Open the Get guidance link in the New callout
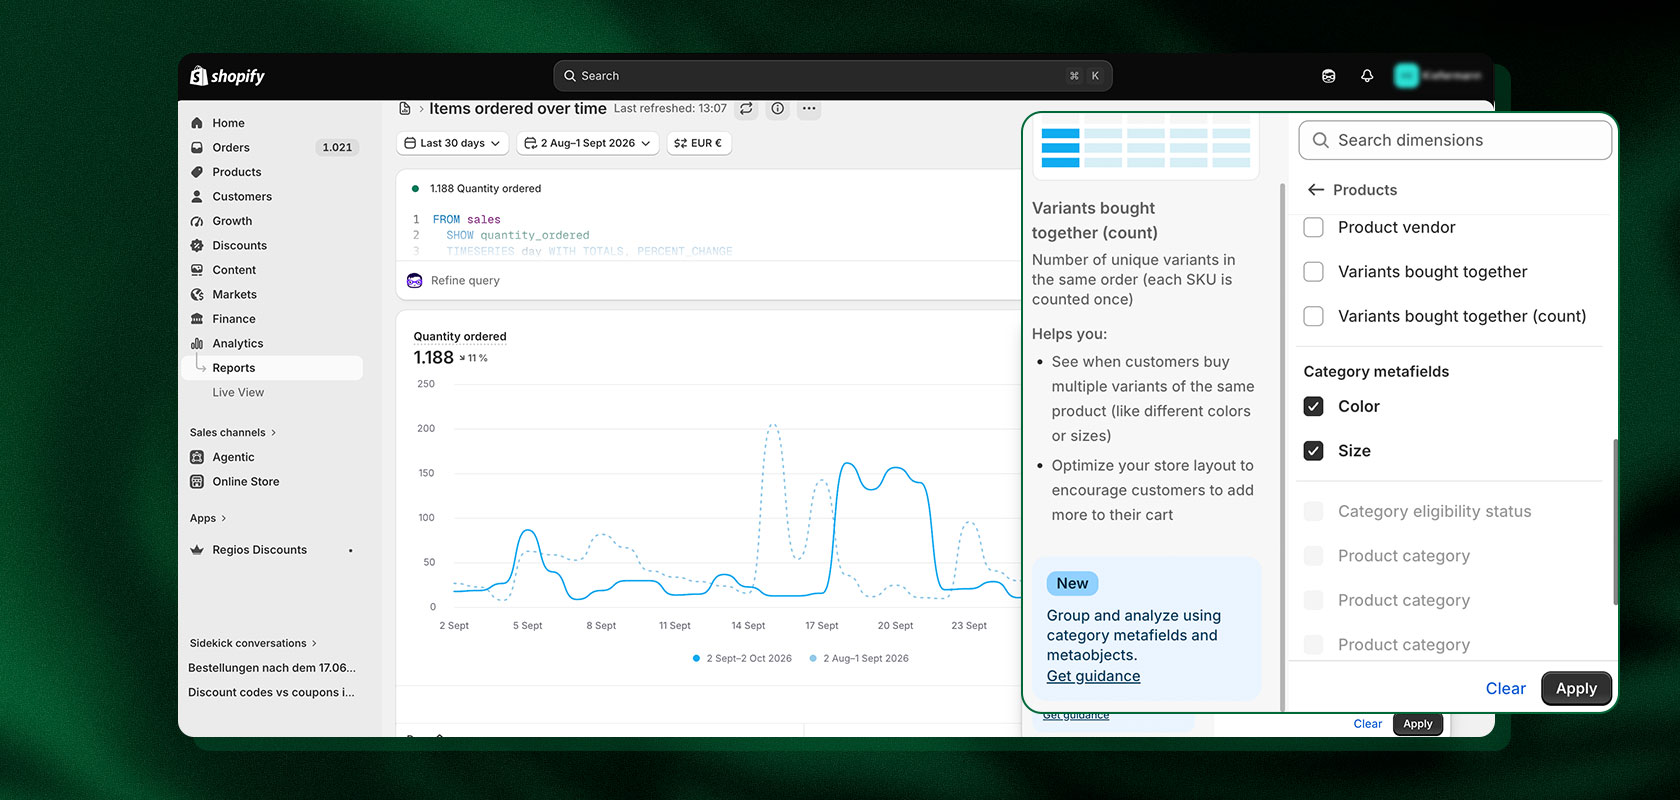 point(1093,676)
